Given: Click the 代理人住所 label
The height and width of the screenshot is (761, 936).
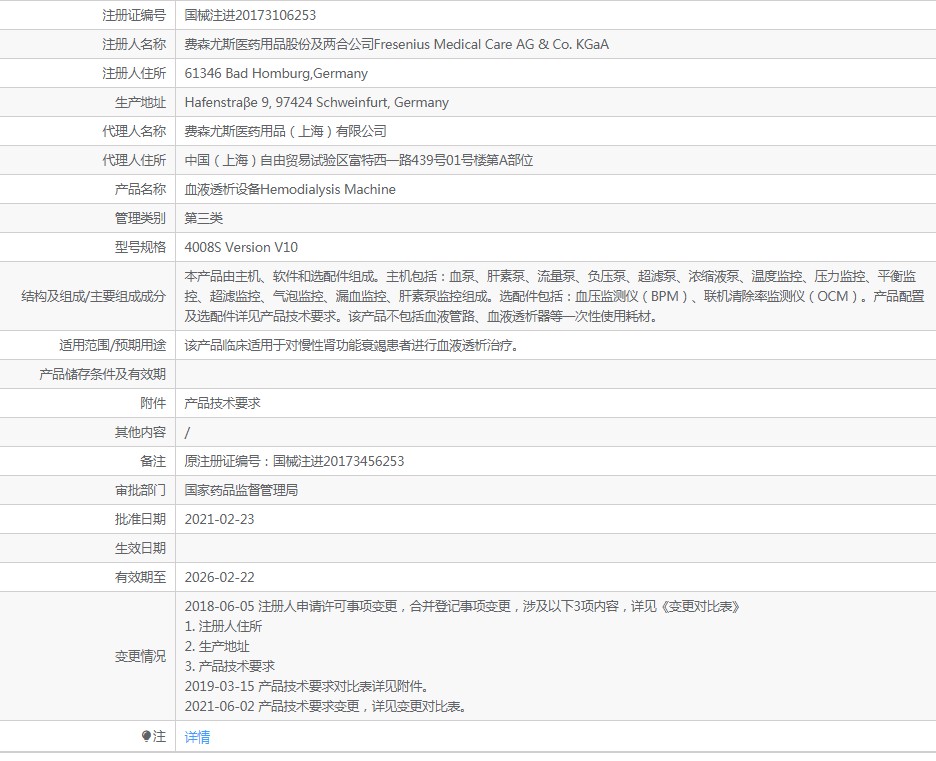Looking at the screenshot, I should (134, 160).
